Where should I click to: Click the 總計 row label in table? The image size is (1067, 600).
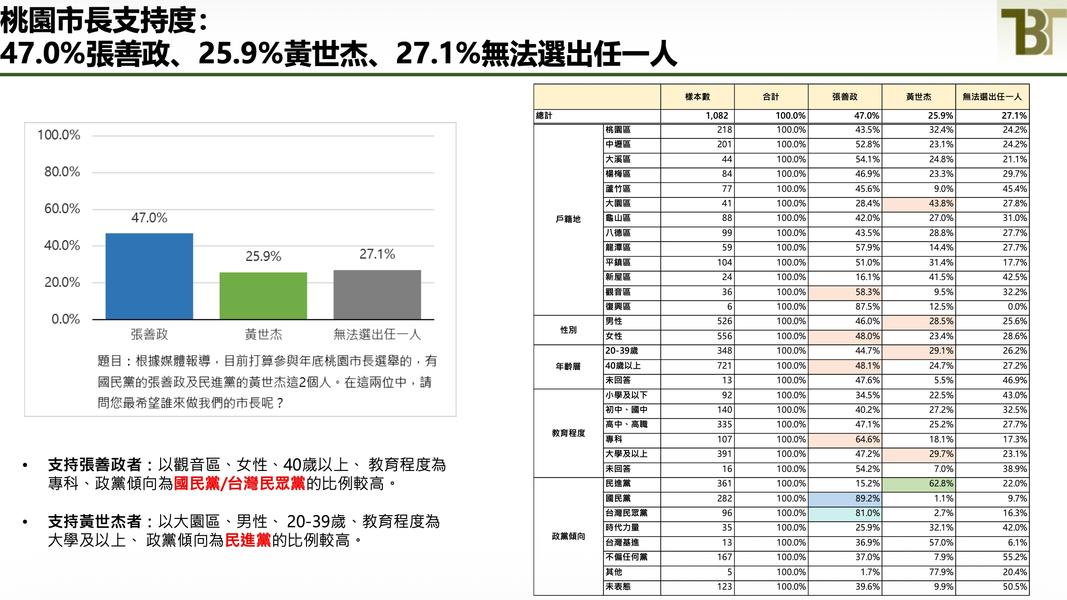click(544, 116)
